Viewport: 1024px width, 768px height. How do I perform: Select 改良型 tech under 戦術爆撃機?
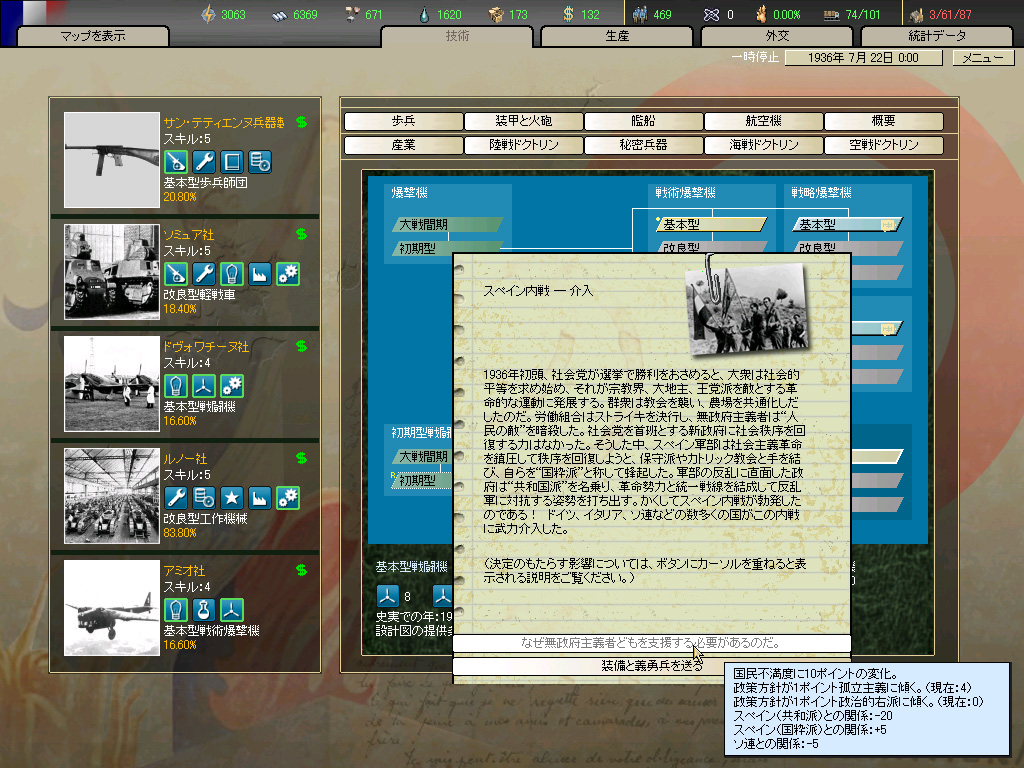[711, 247]
